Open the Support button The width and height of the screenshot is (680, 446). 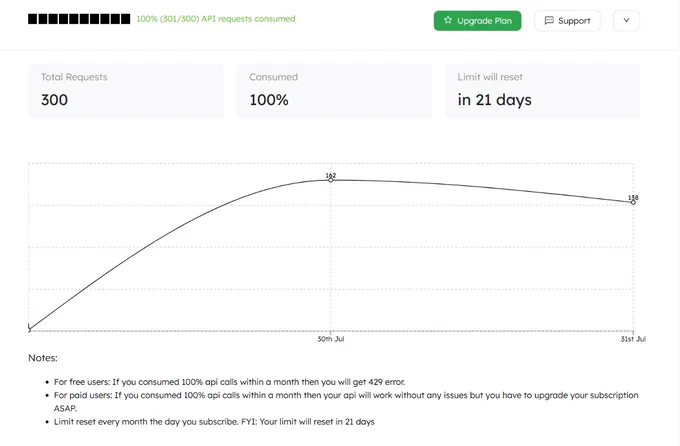tap(567, 20)
